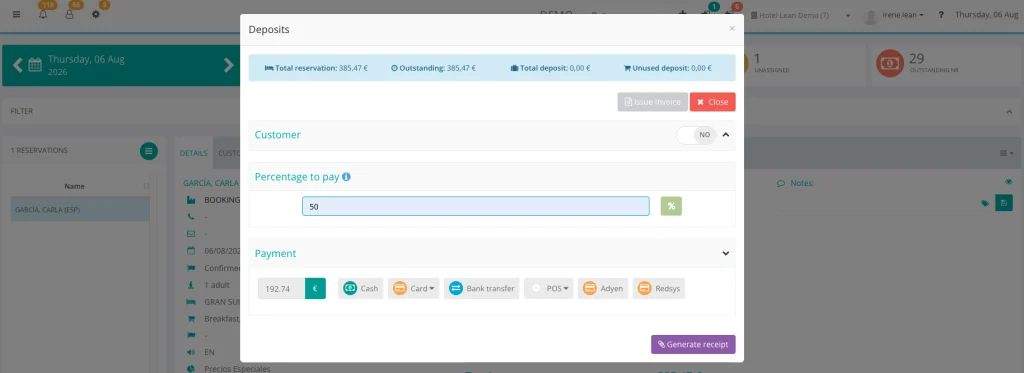This screenshot has width=1024, height=373.
Task: Open the Card payment dropdown
Action: pyautogui.click(x=413, y=288)
